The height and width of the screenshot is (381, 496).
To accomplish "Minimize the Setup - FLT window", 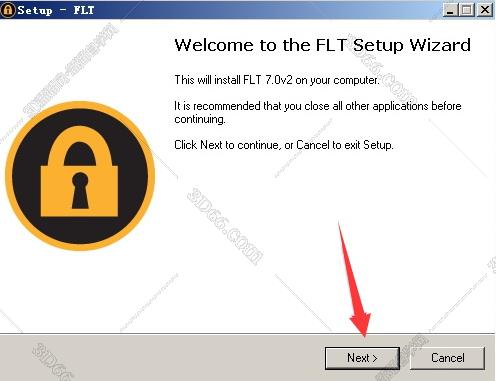I will coord(450,10).
